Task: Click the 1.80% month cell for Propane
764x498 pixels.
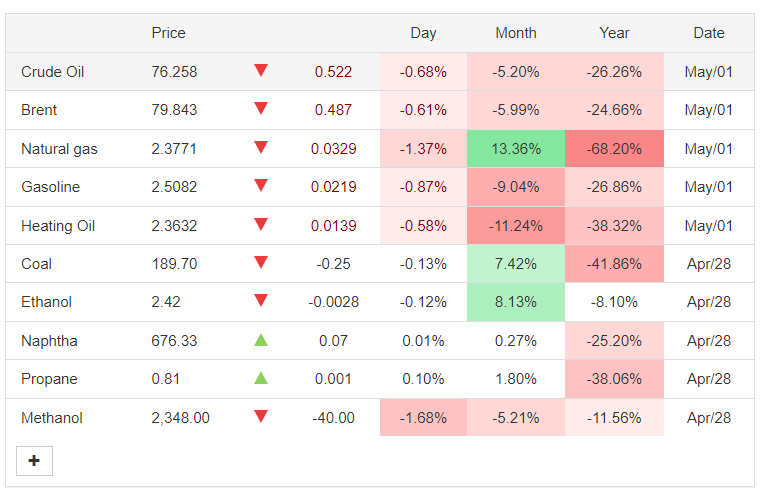Action: pos(516,379)
